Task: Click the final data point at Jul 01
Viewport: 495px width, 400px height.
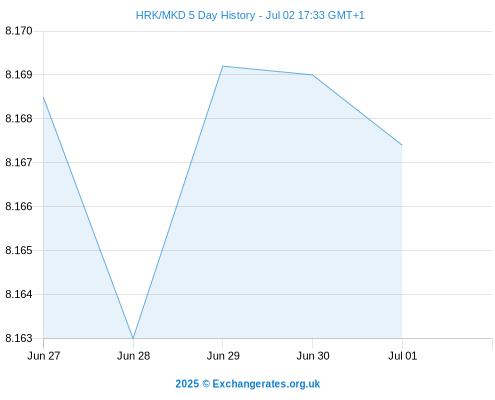Action: tap(402, 145)
